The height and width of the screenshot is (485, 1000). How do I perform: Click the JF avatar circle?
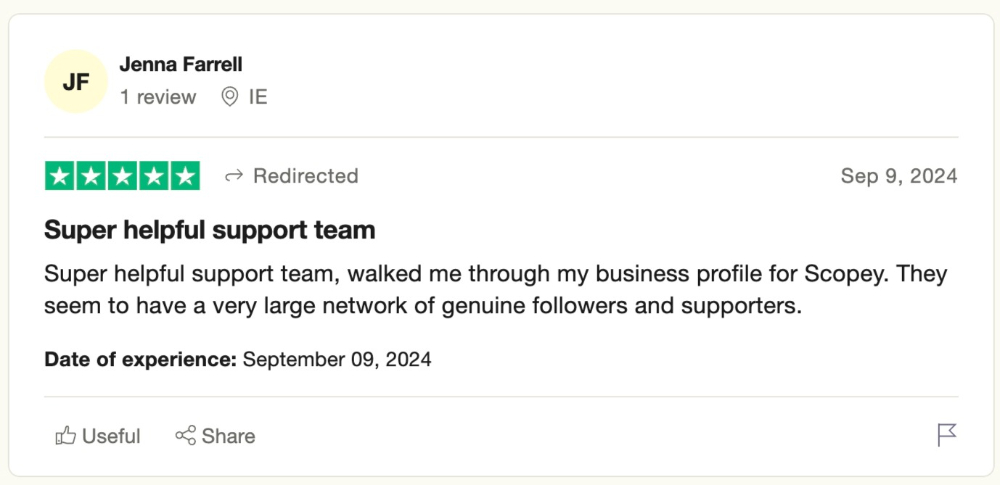click(76, 82)
